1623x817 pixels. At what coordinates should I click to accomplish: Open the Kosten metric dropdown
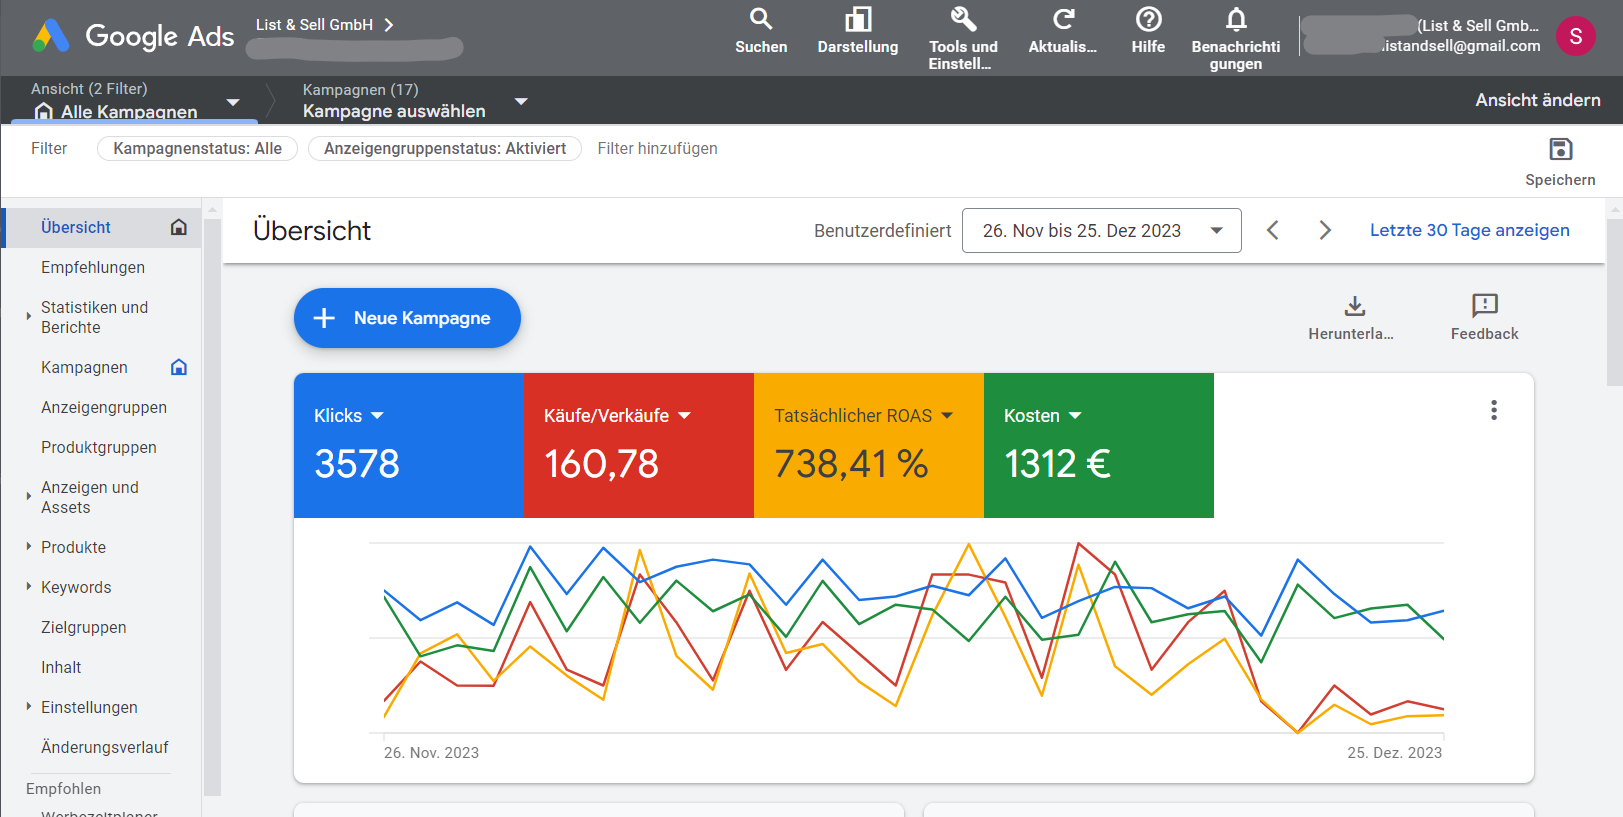click(1075, 415)
